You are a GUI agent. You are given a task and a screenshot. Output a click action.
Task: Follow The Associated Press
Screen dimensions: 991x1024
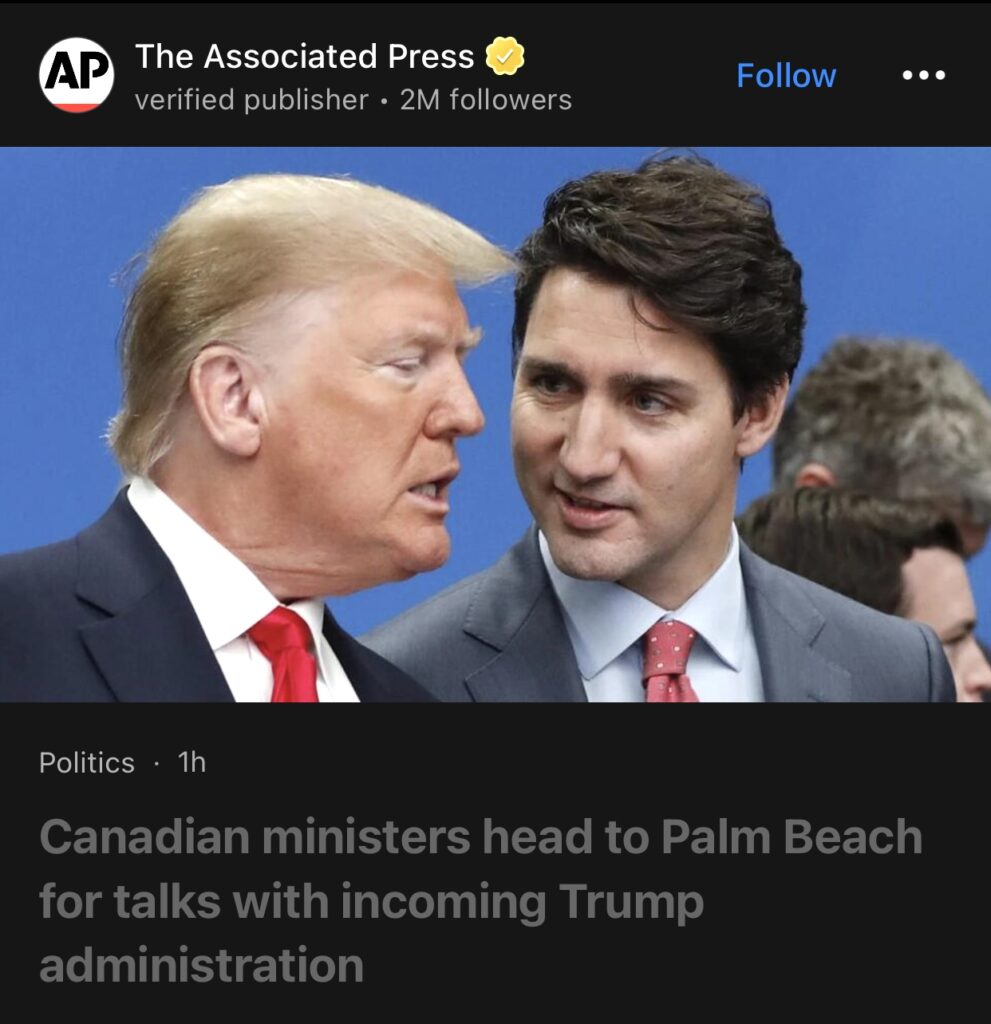click(x=786, y=75)
